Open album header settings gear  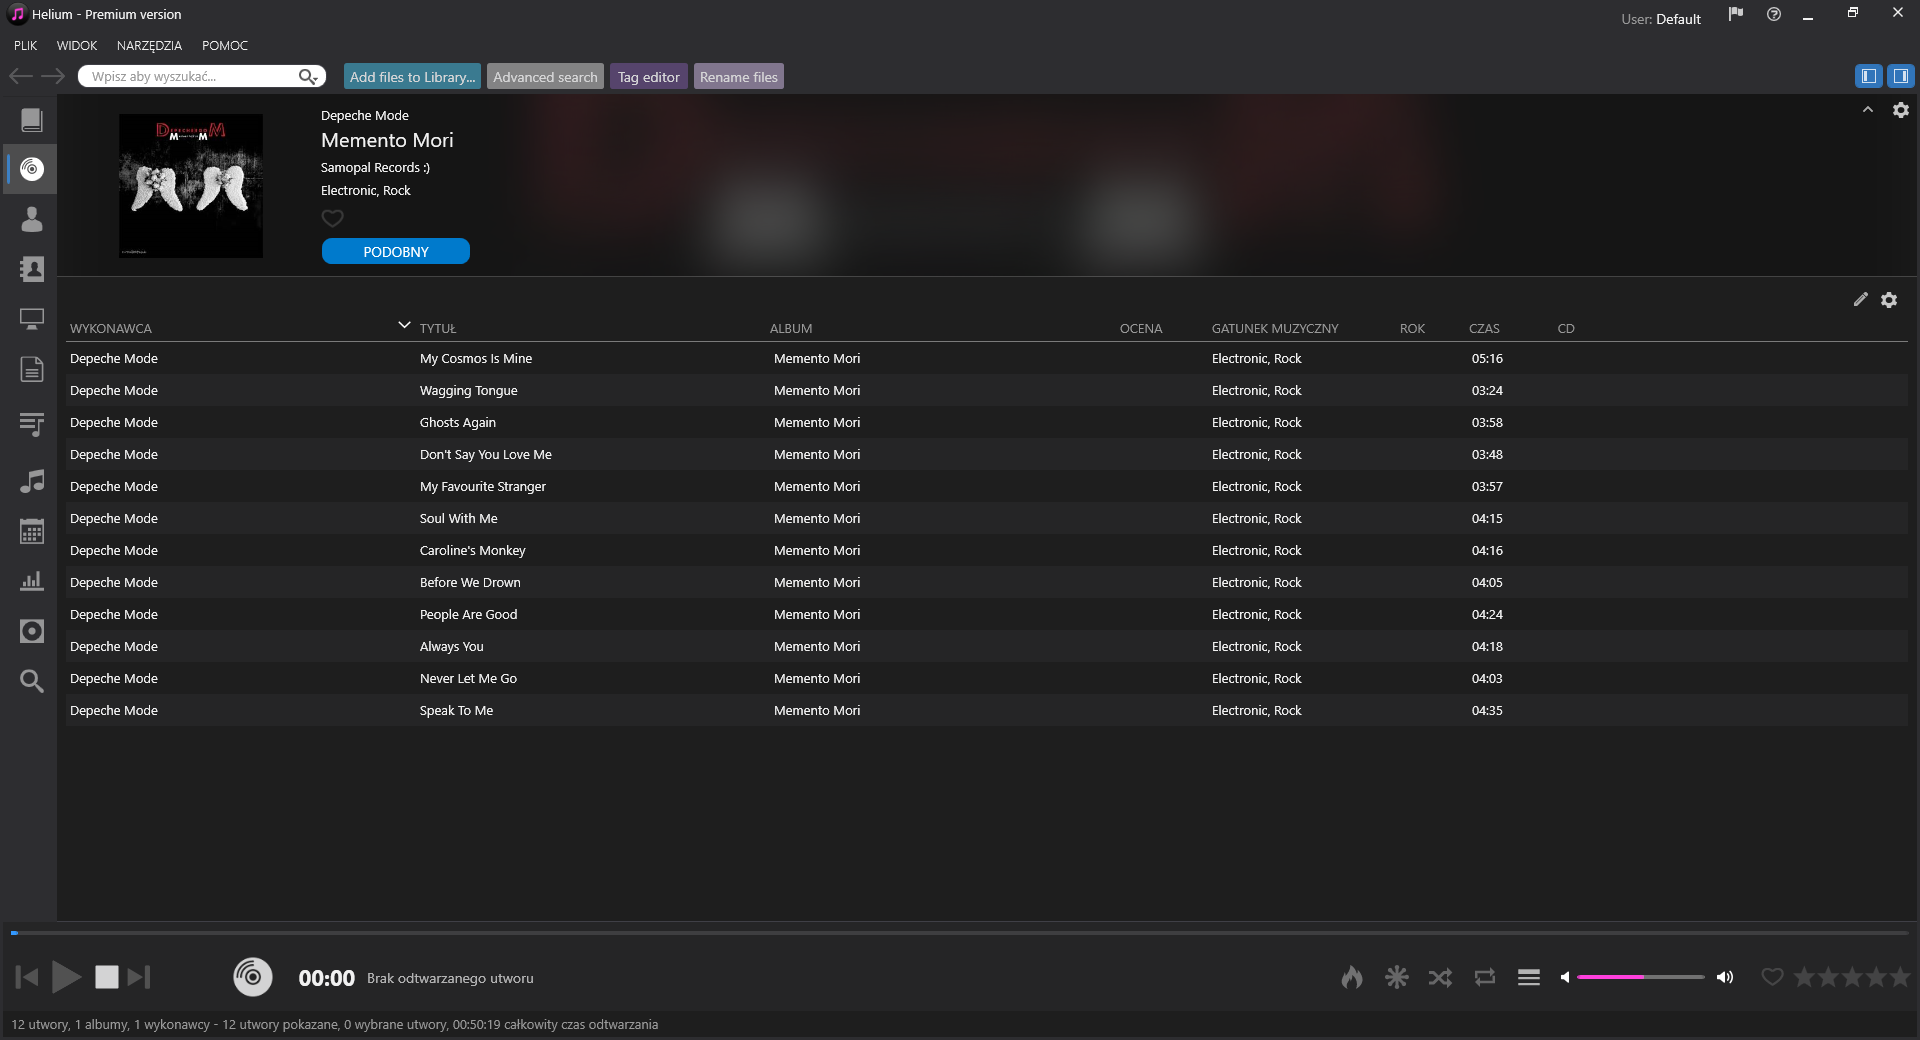[1901, 110]
